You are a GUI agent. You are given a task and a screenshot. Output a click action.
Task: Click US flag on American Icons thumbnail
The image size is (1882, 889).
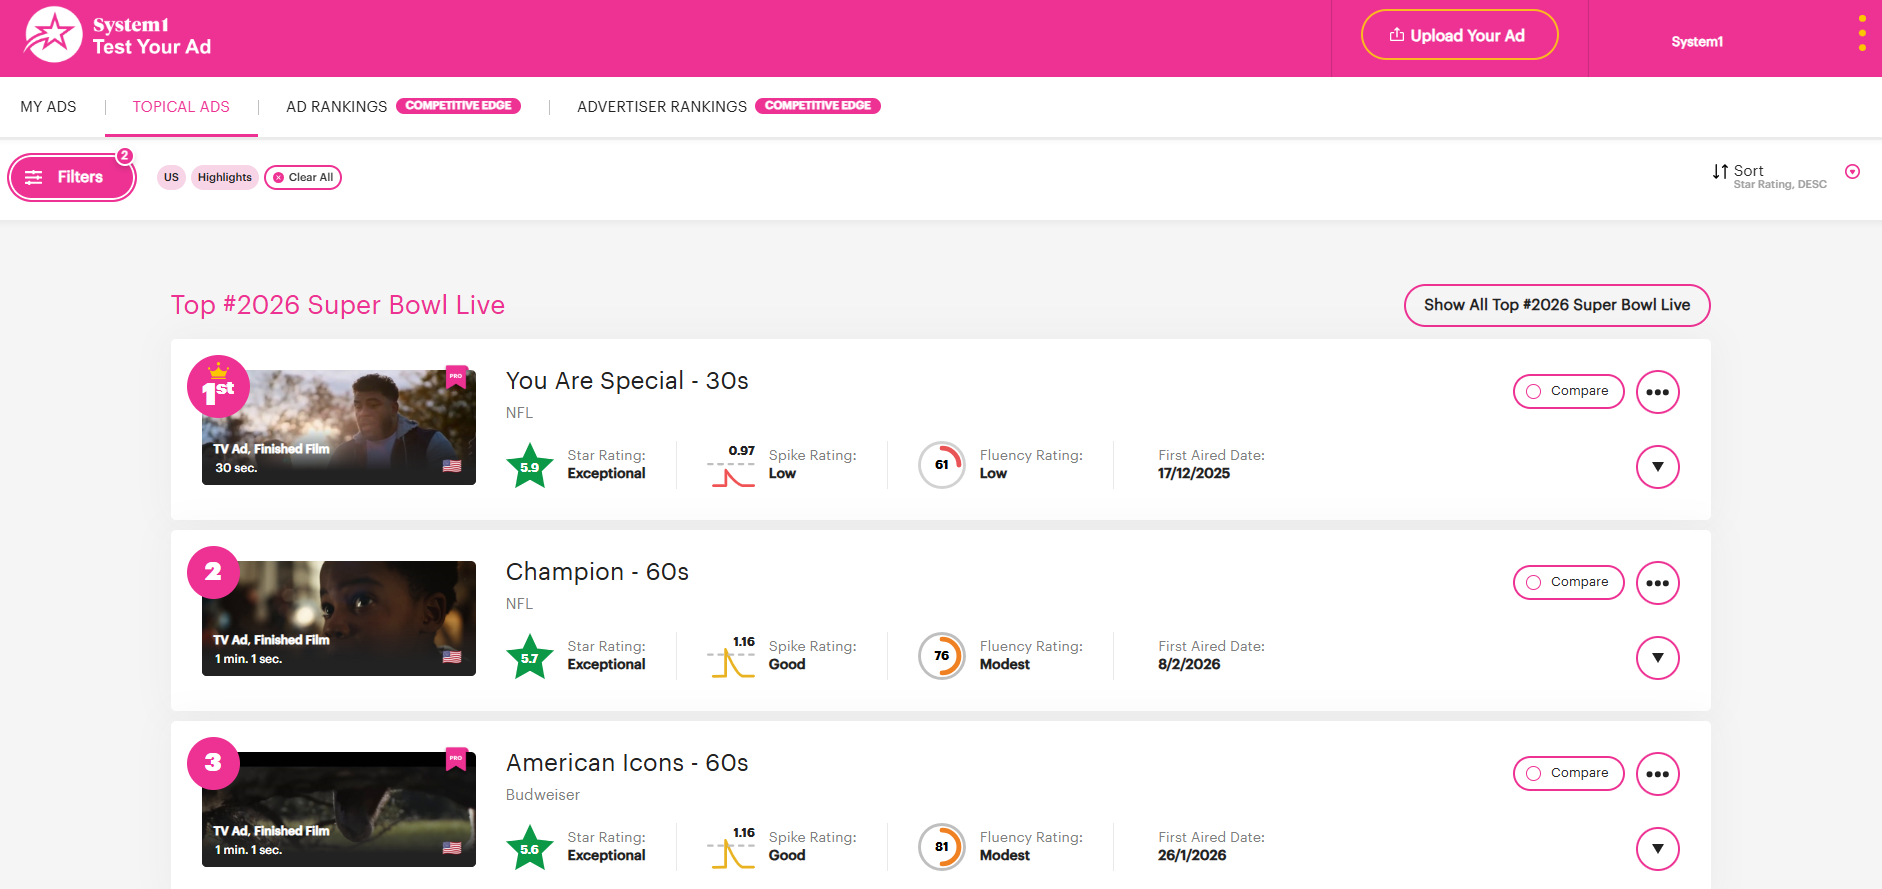tap(452, 848)
